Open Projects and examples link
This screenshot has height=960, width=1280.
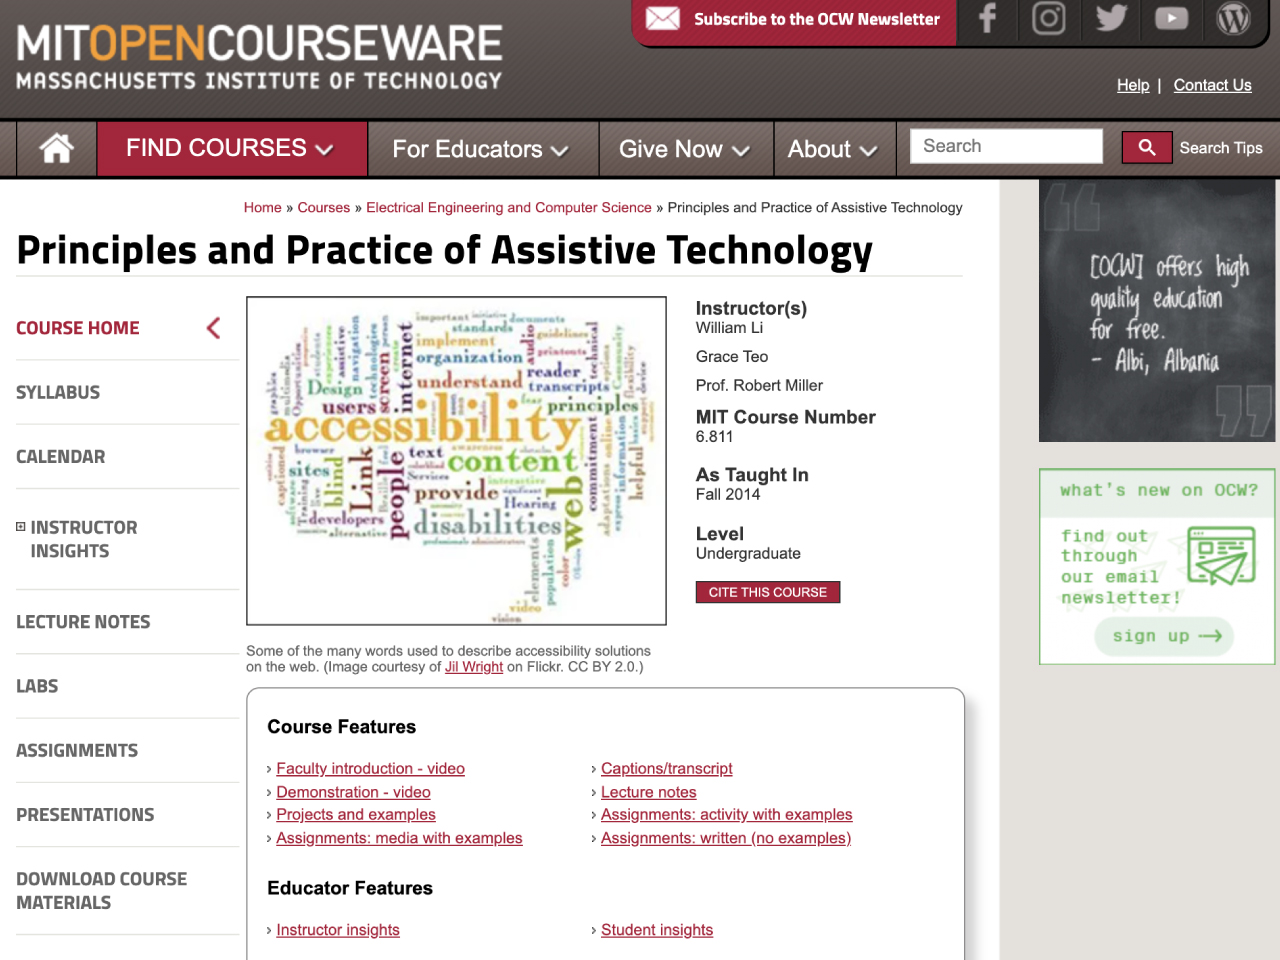coord(356,815)
